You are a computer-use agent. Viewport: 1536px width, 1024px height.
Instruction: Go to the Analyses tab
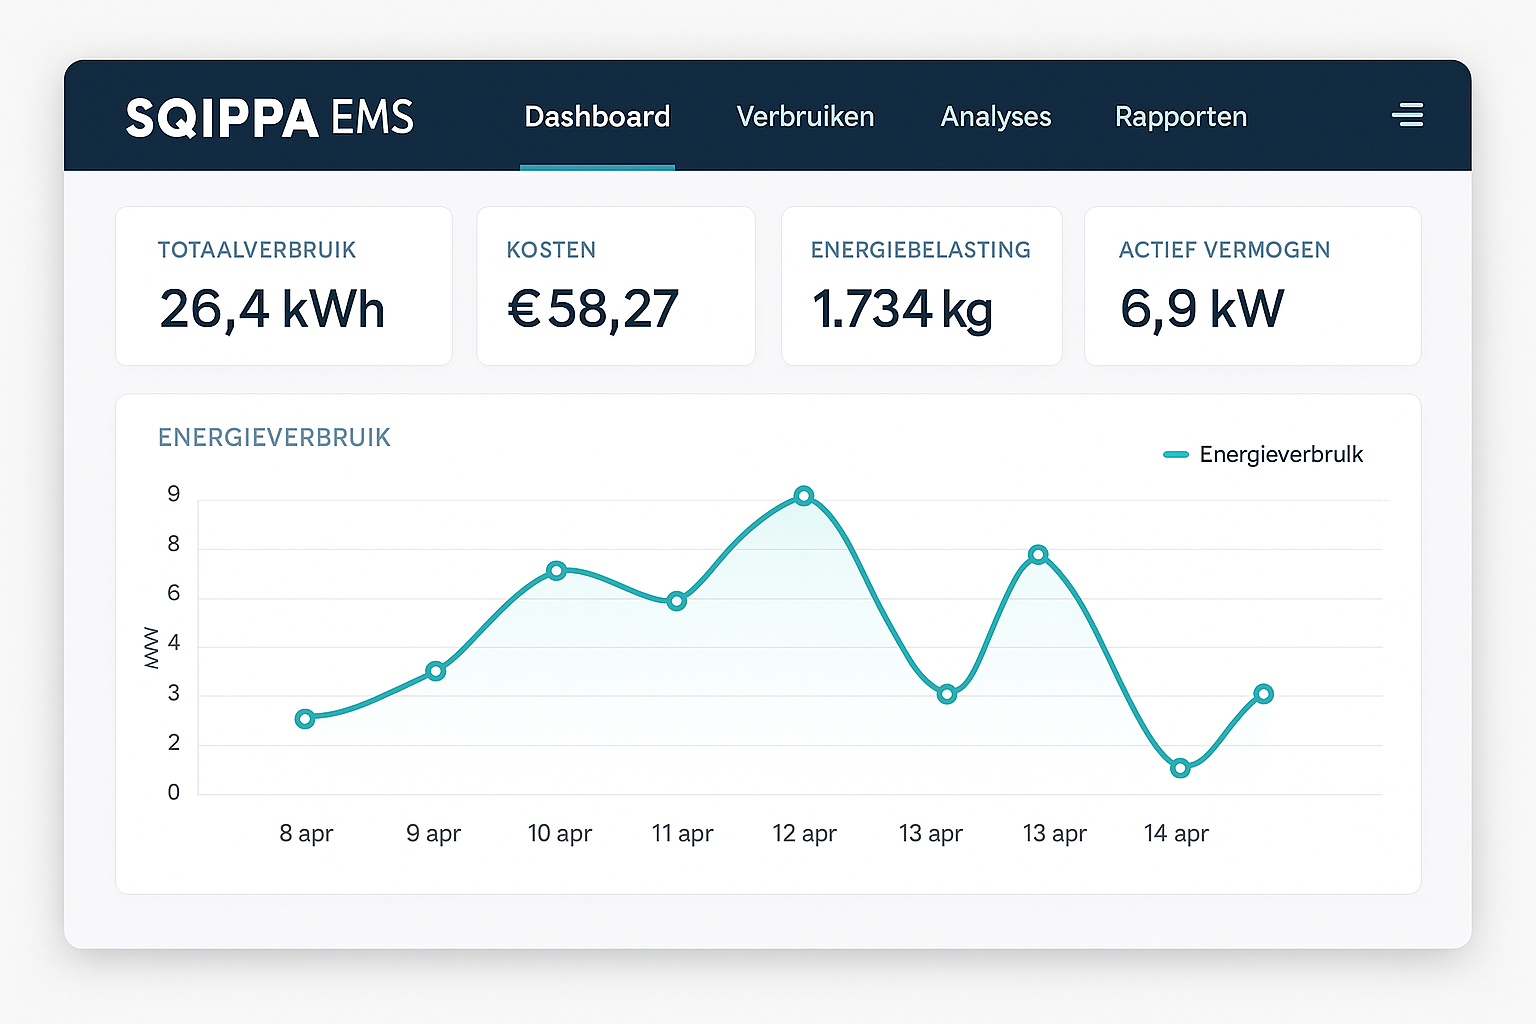tap(995, 117)
